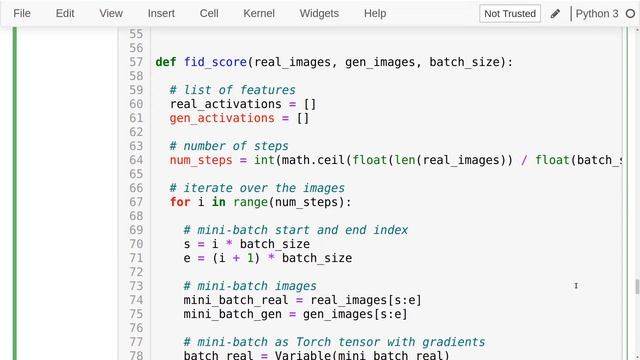Click the page vertical scrollbar thumb
This screenshot has height=360, width=640.
point(637,286)
